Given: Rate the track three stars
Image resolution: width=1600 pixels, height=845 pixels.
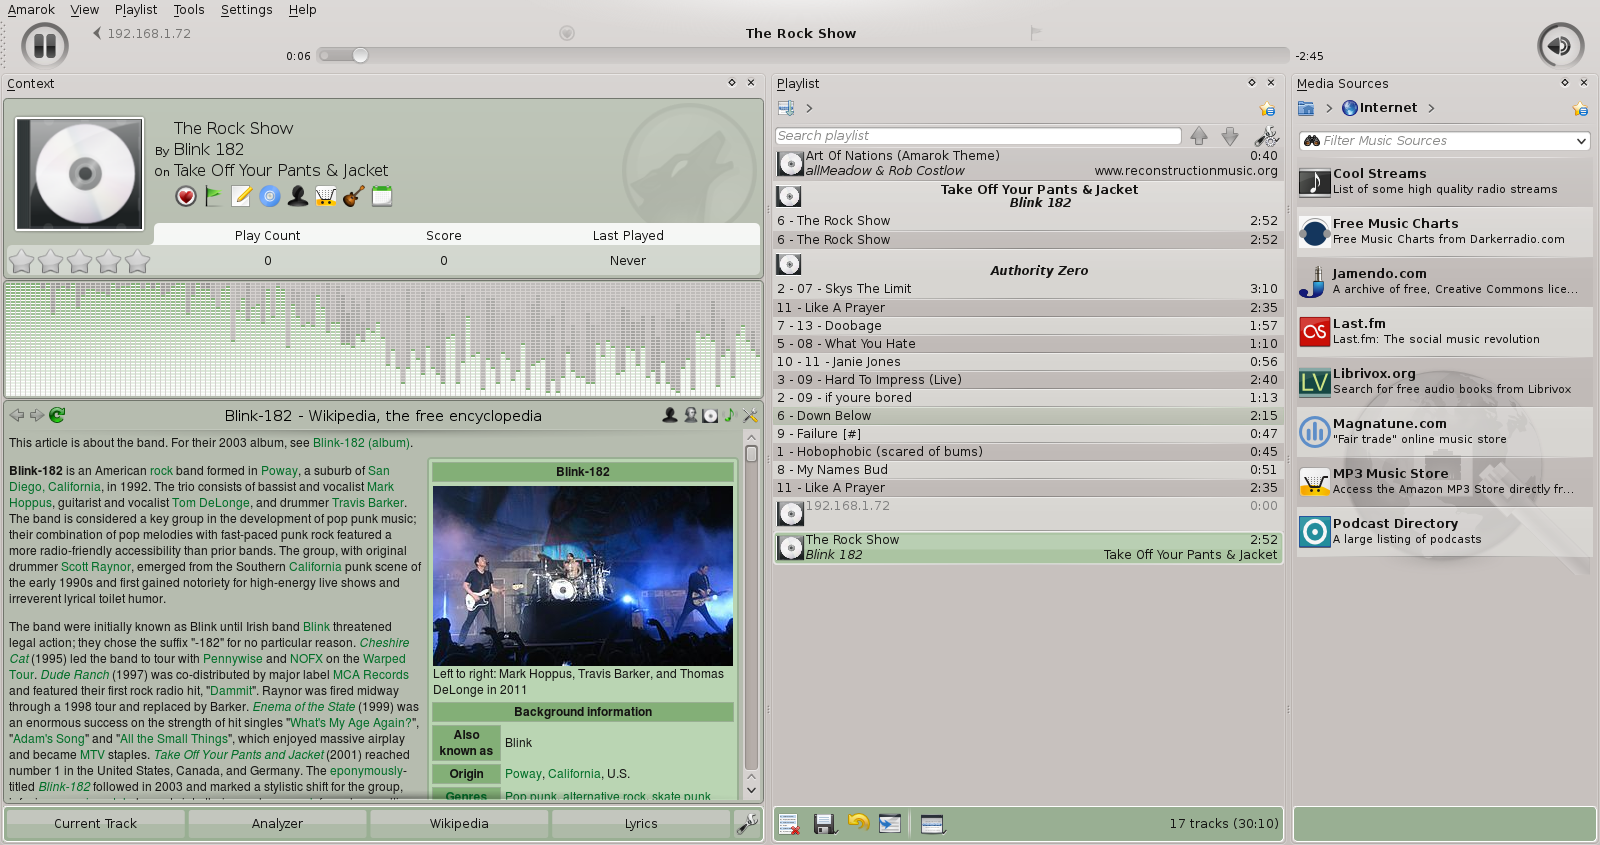Looking at the screenshot, I should (x=80, y=262).
